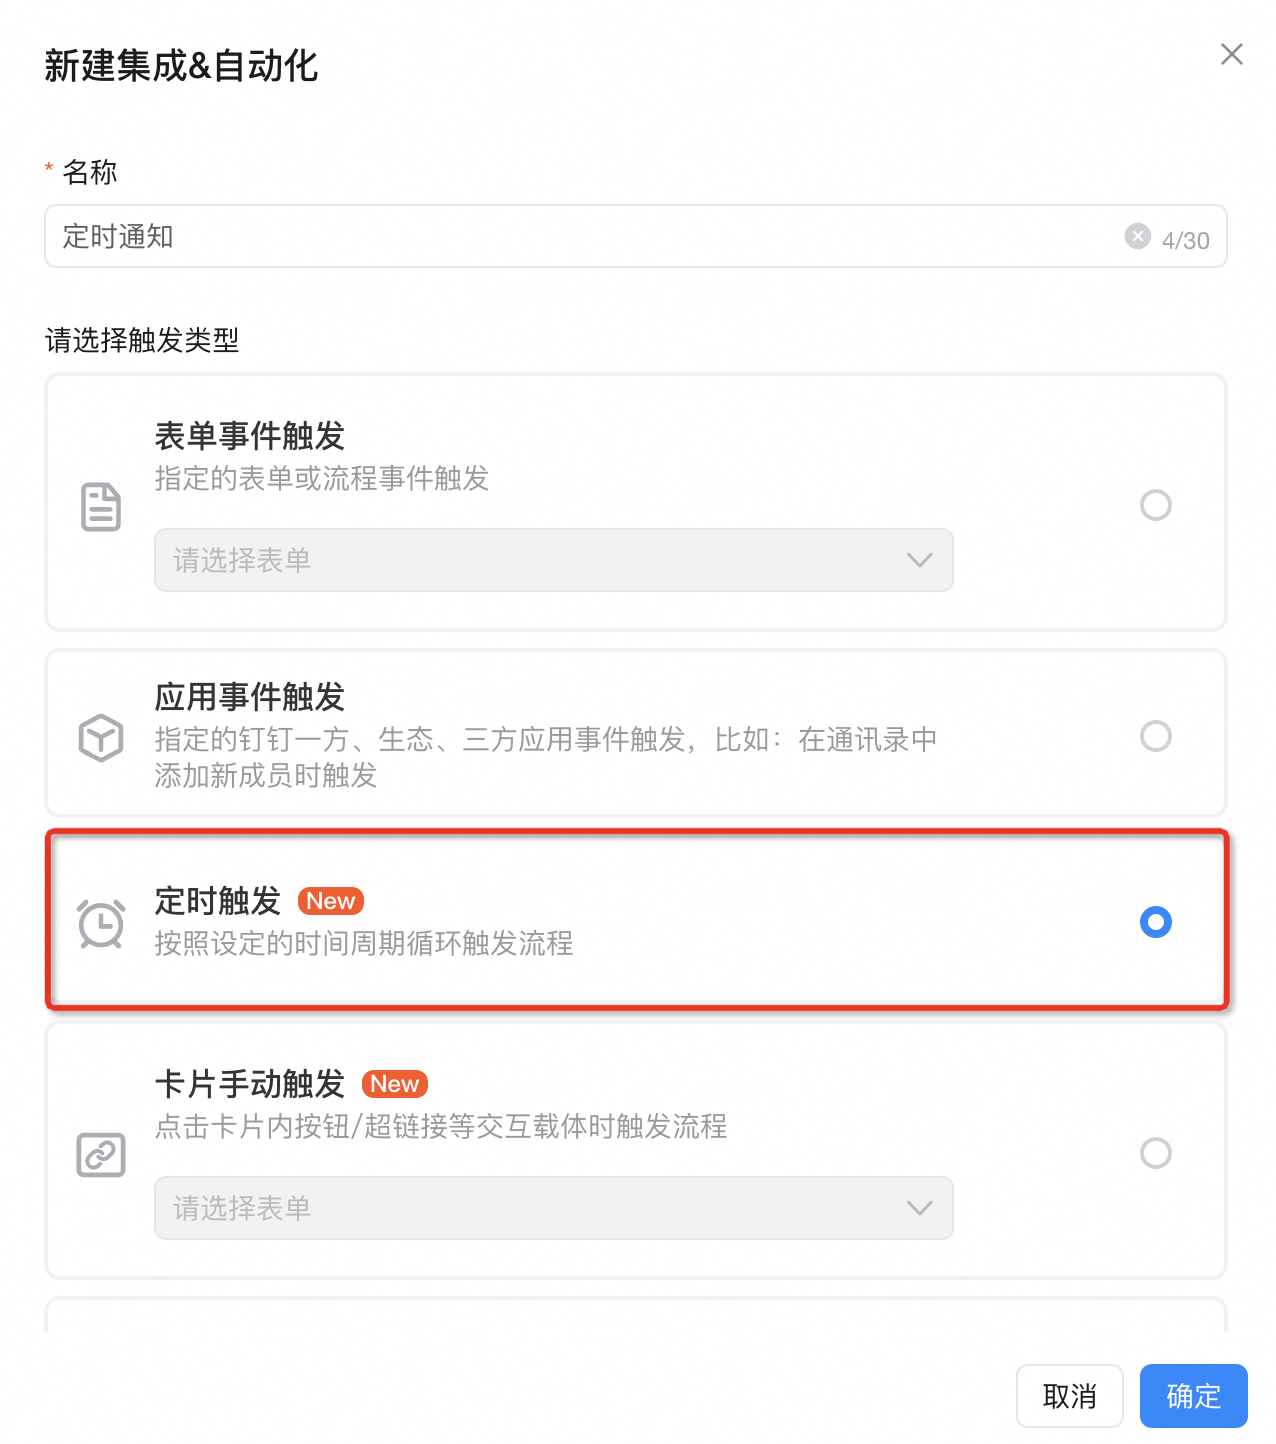Close the dialog with the X icon
This screenshot has width=1276, height=1444.
1232,54
